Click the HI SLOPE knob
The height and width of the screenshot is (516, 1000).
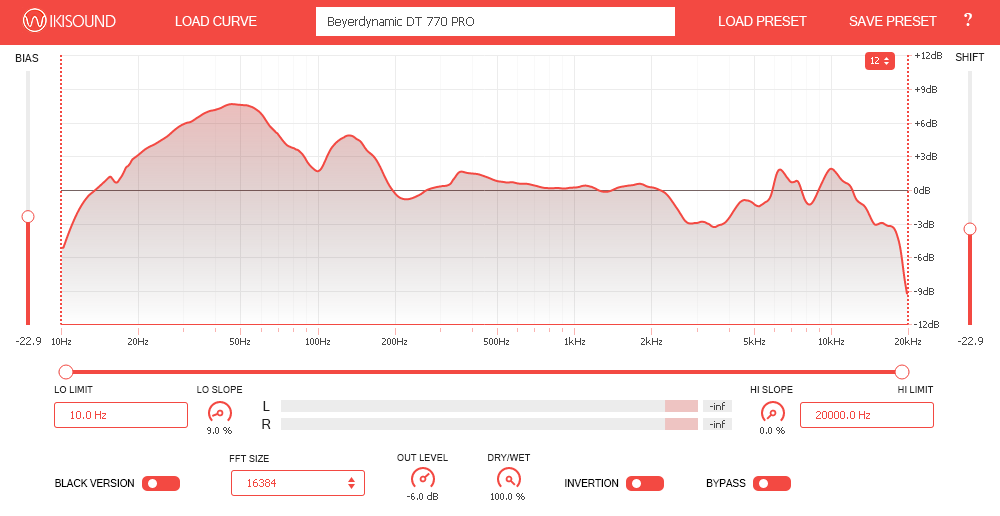point(772,413)
